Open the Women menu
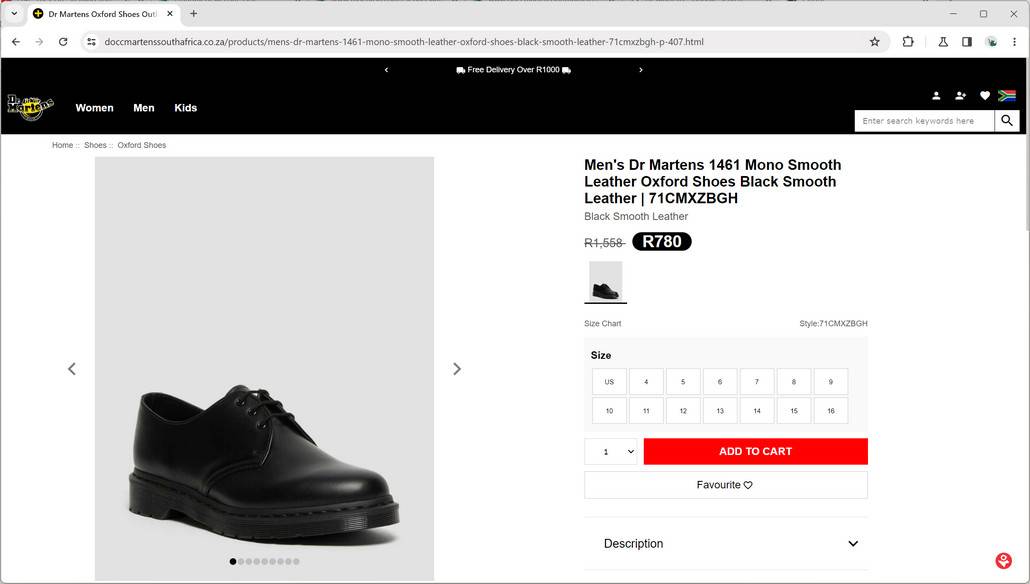 click(x=95, y=108)
